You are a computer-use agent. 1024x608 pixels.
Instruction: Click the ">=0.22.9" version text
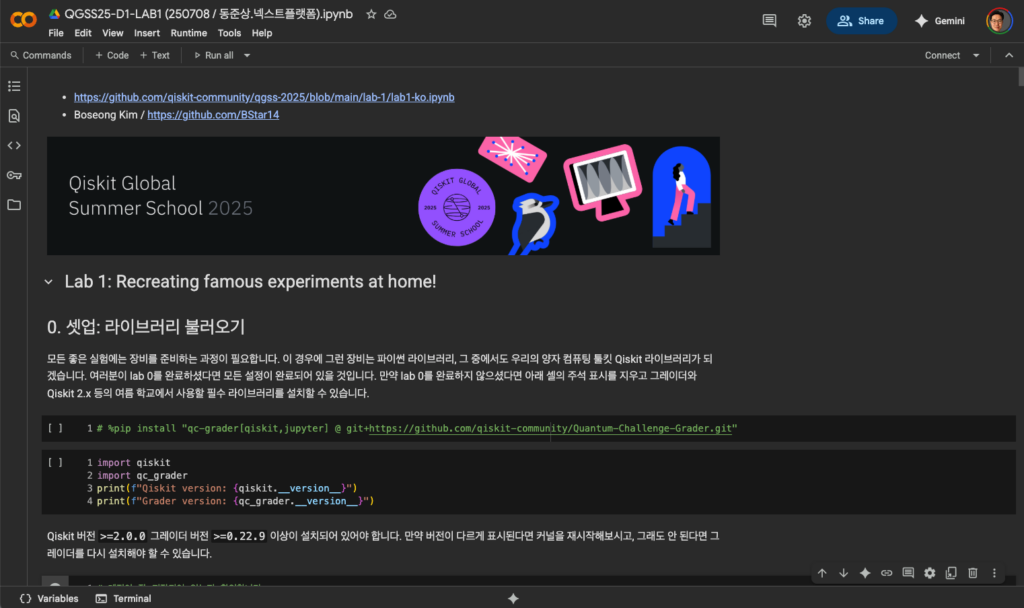239,536
